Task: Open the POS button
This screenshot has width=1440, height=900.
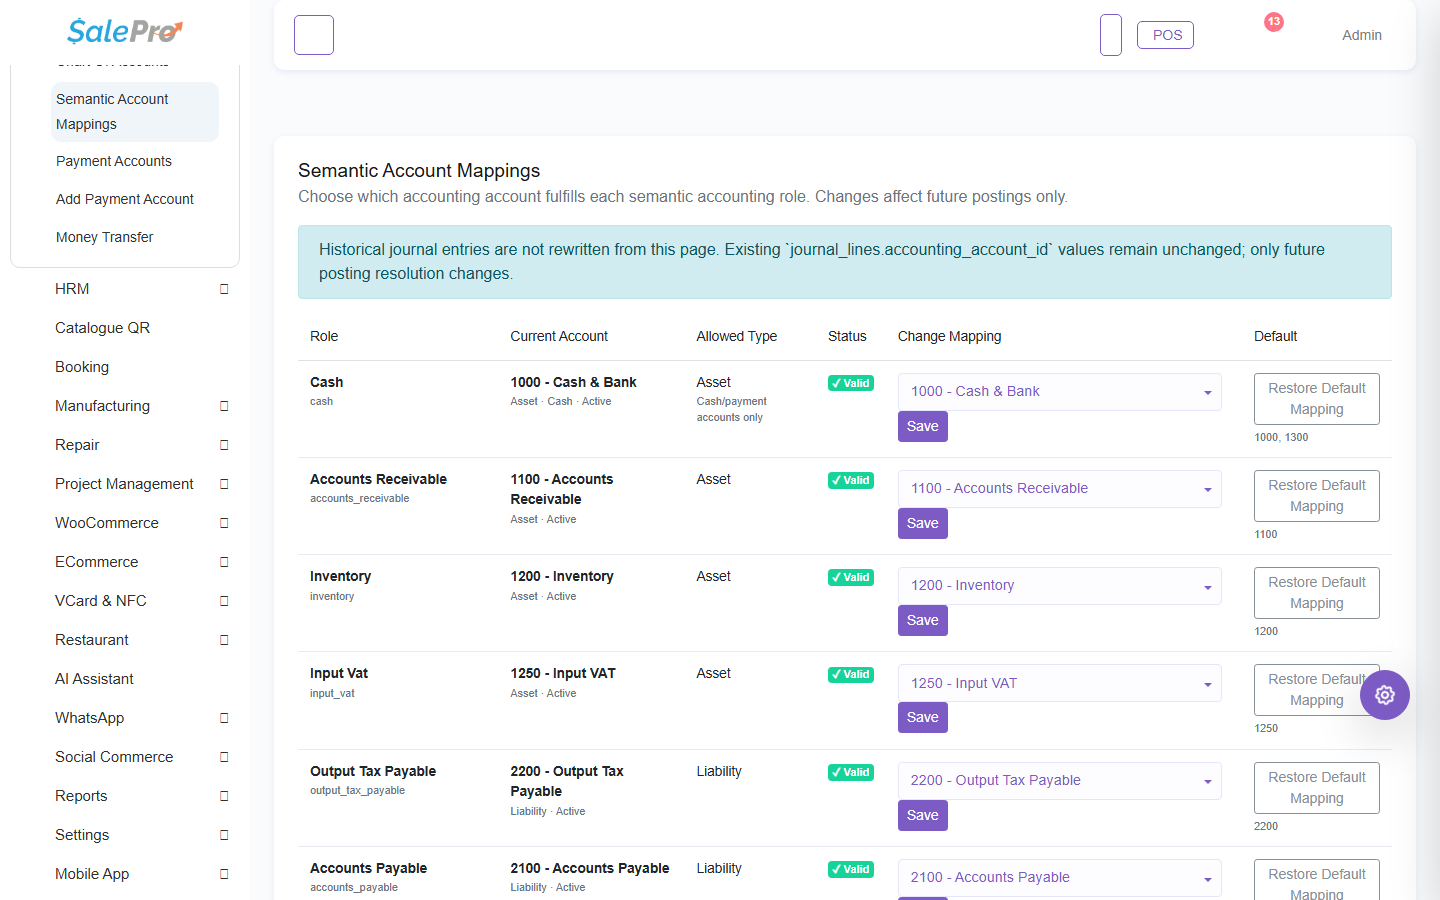Action: tap(1166, 35)
